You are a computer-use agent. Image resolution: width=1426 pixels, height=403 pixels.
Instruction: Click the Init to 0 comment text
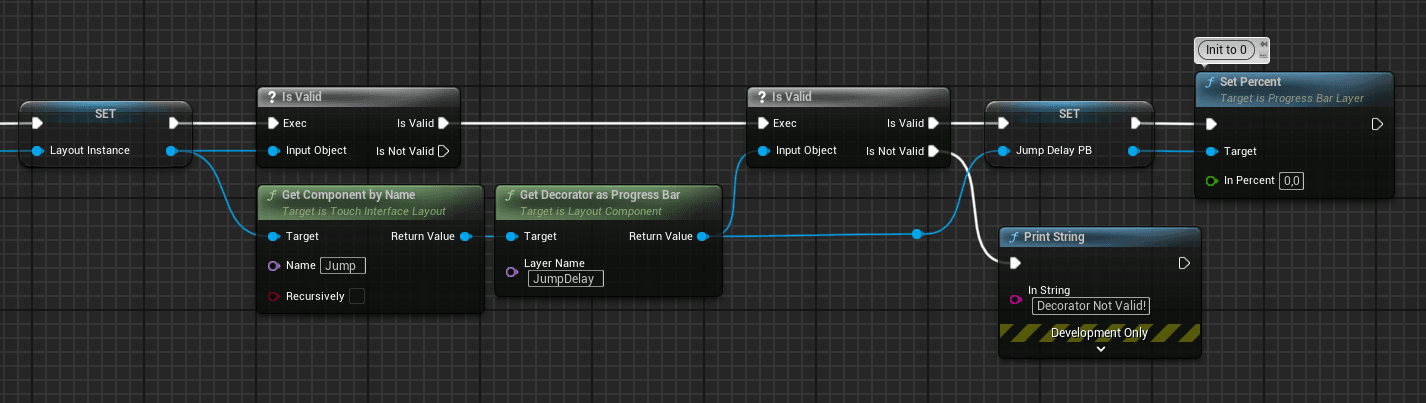(x=1226, y=49)
